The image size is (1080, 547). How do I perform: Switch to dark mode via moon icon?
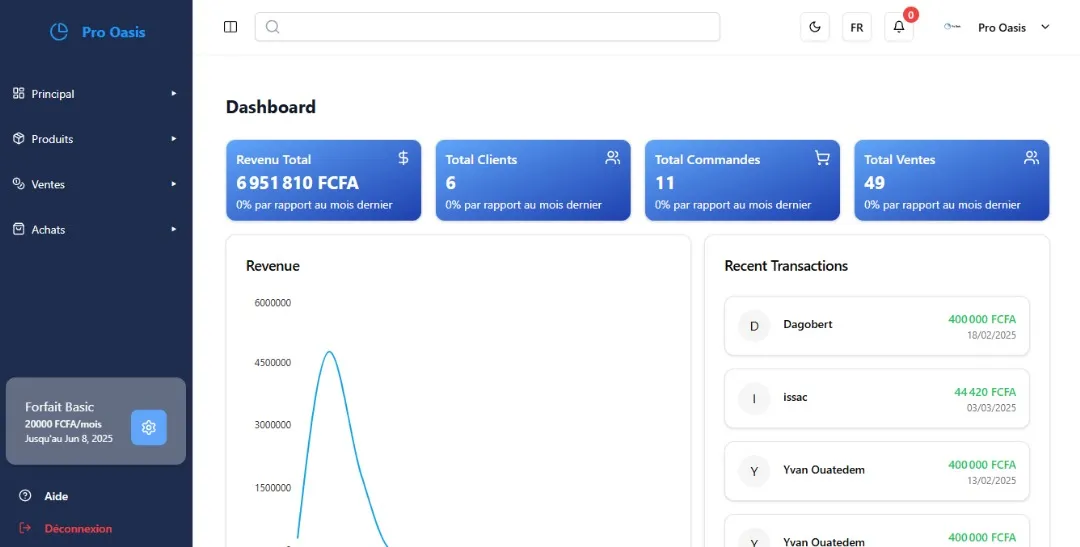(x=815, y=27)
